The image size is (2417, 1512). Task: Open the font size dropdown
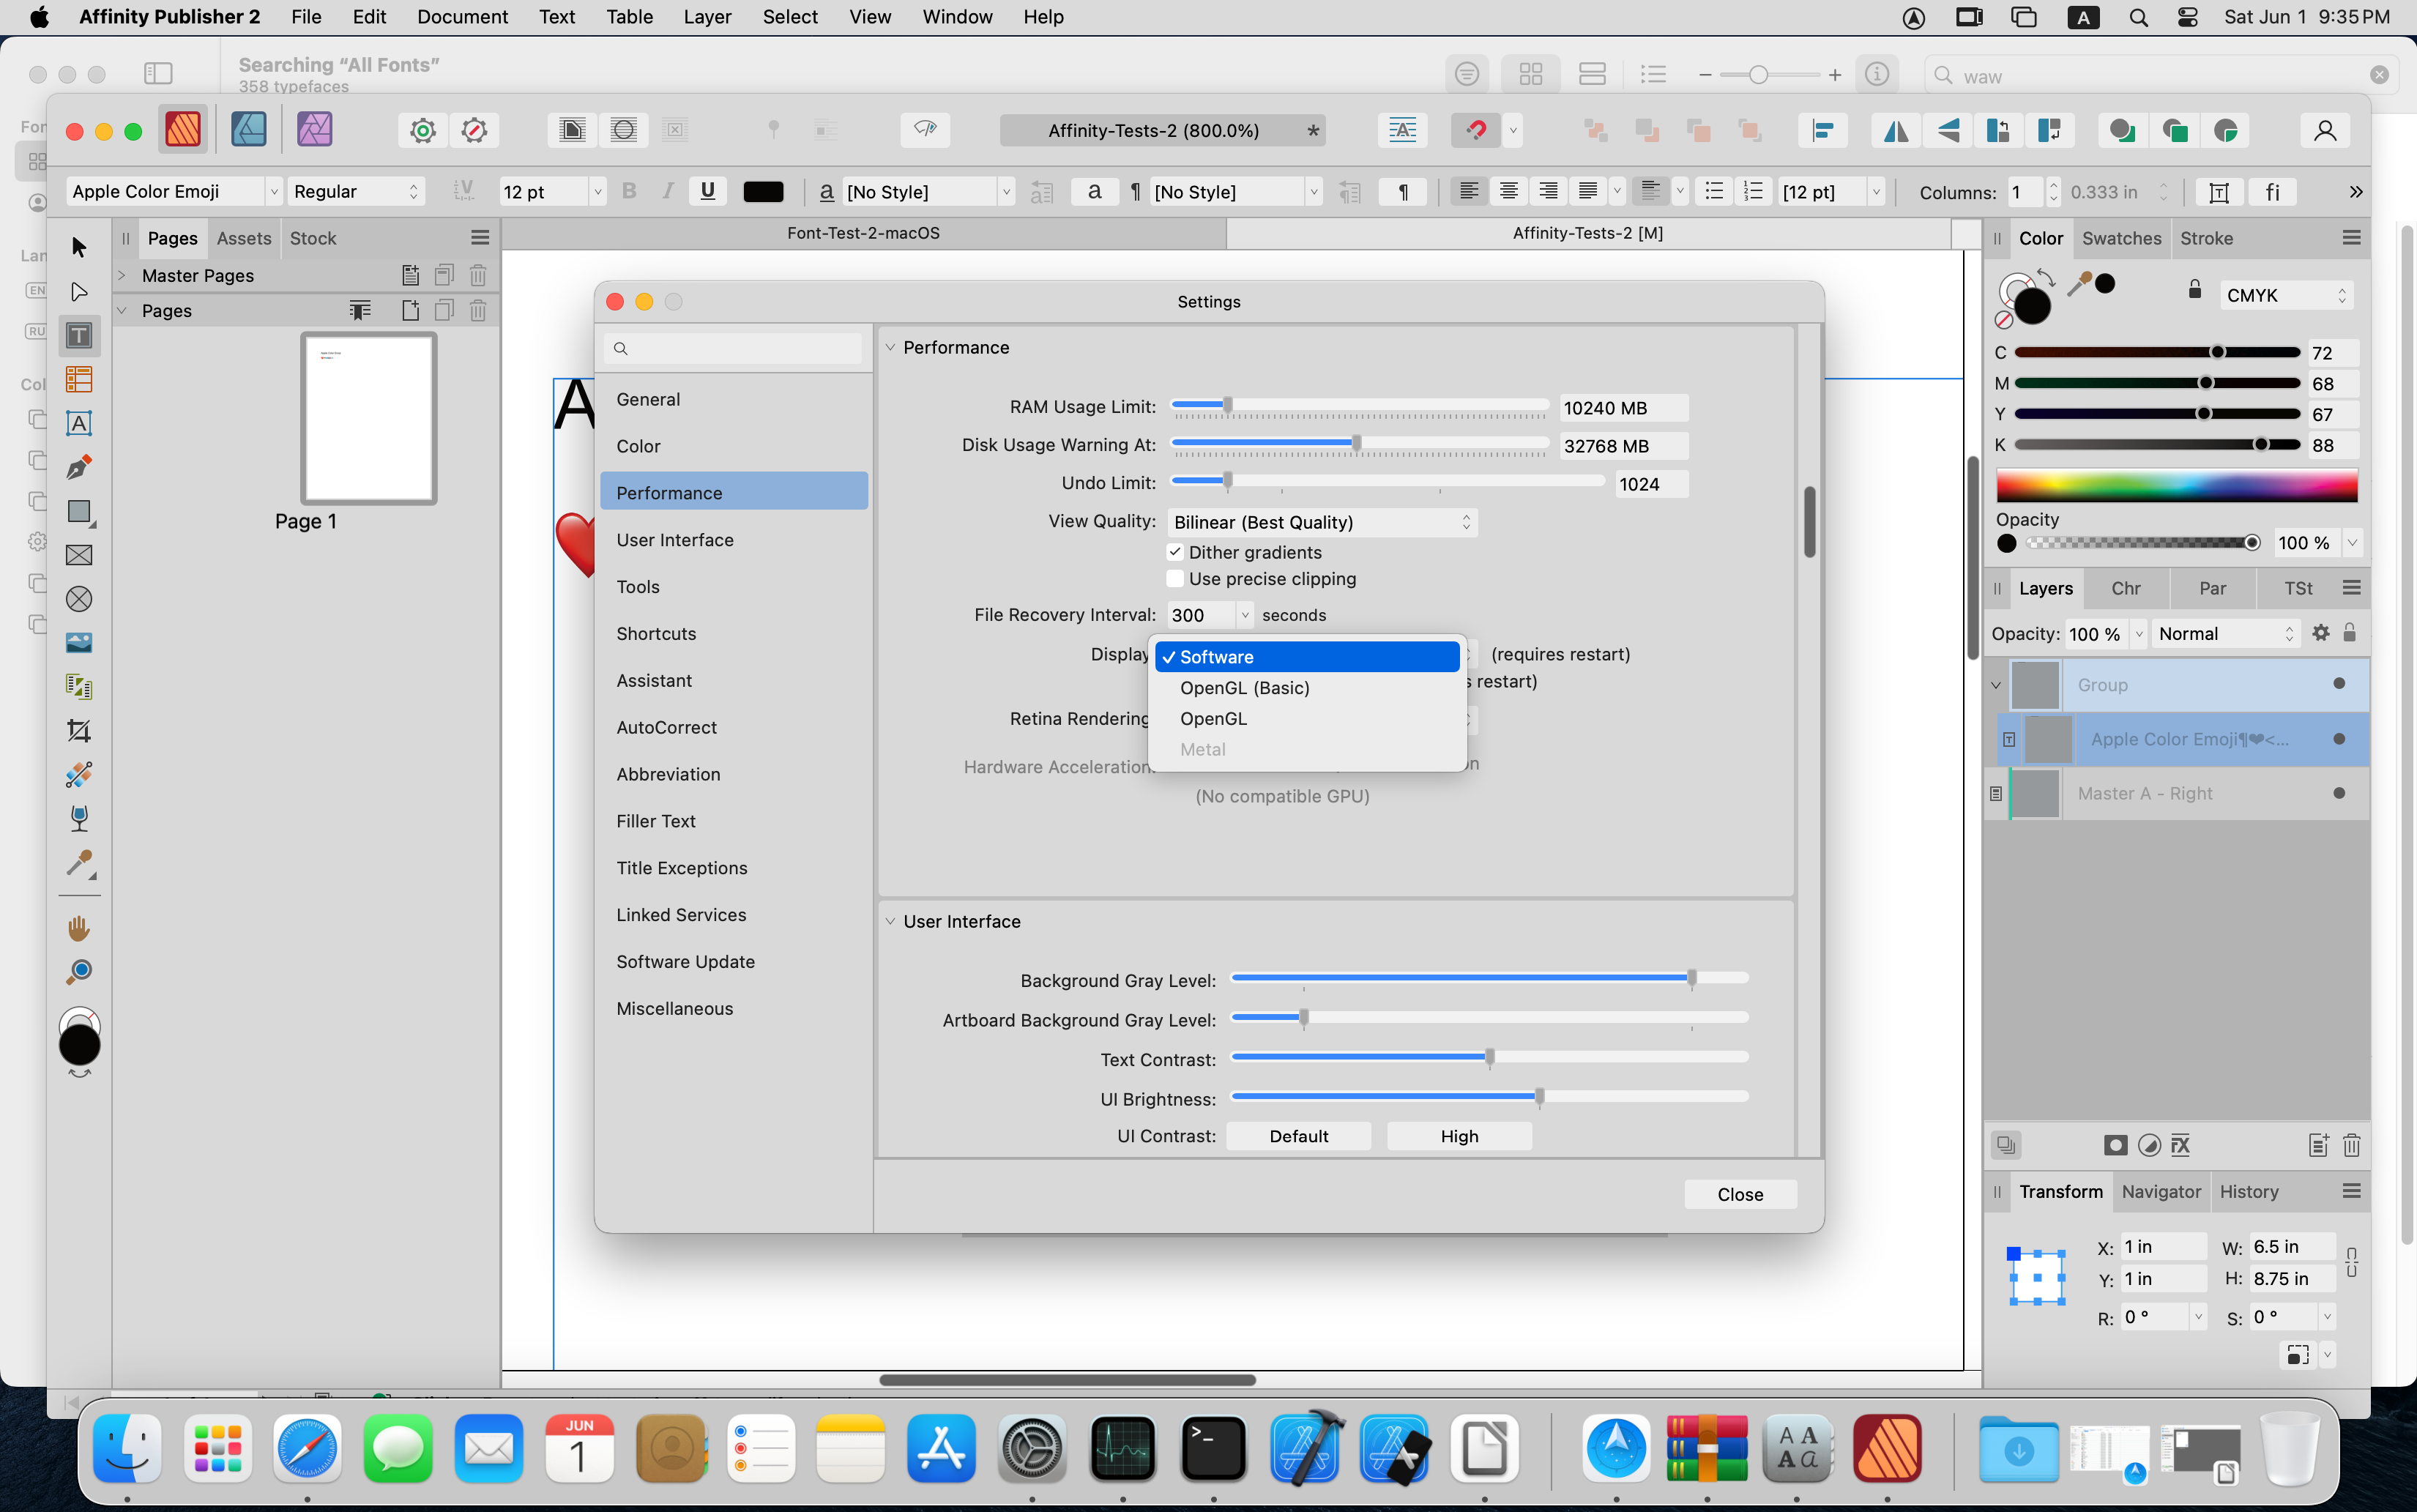point(597,191)
